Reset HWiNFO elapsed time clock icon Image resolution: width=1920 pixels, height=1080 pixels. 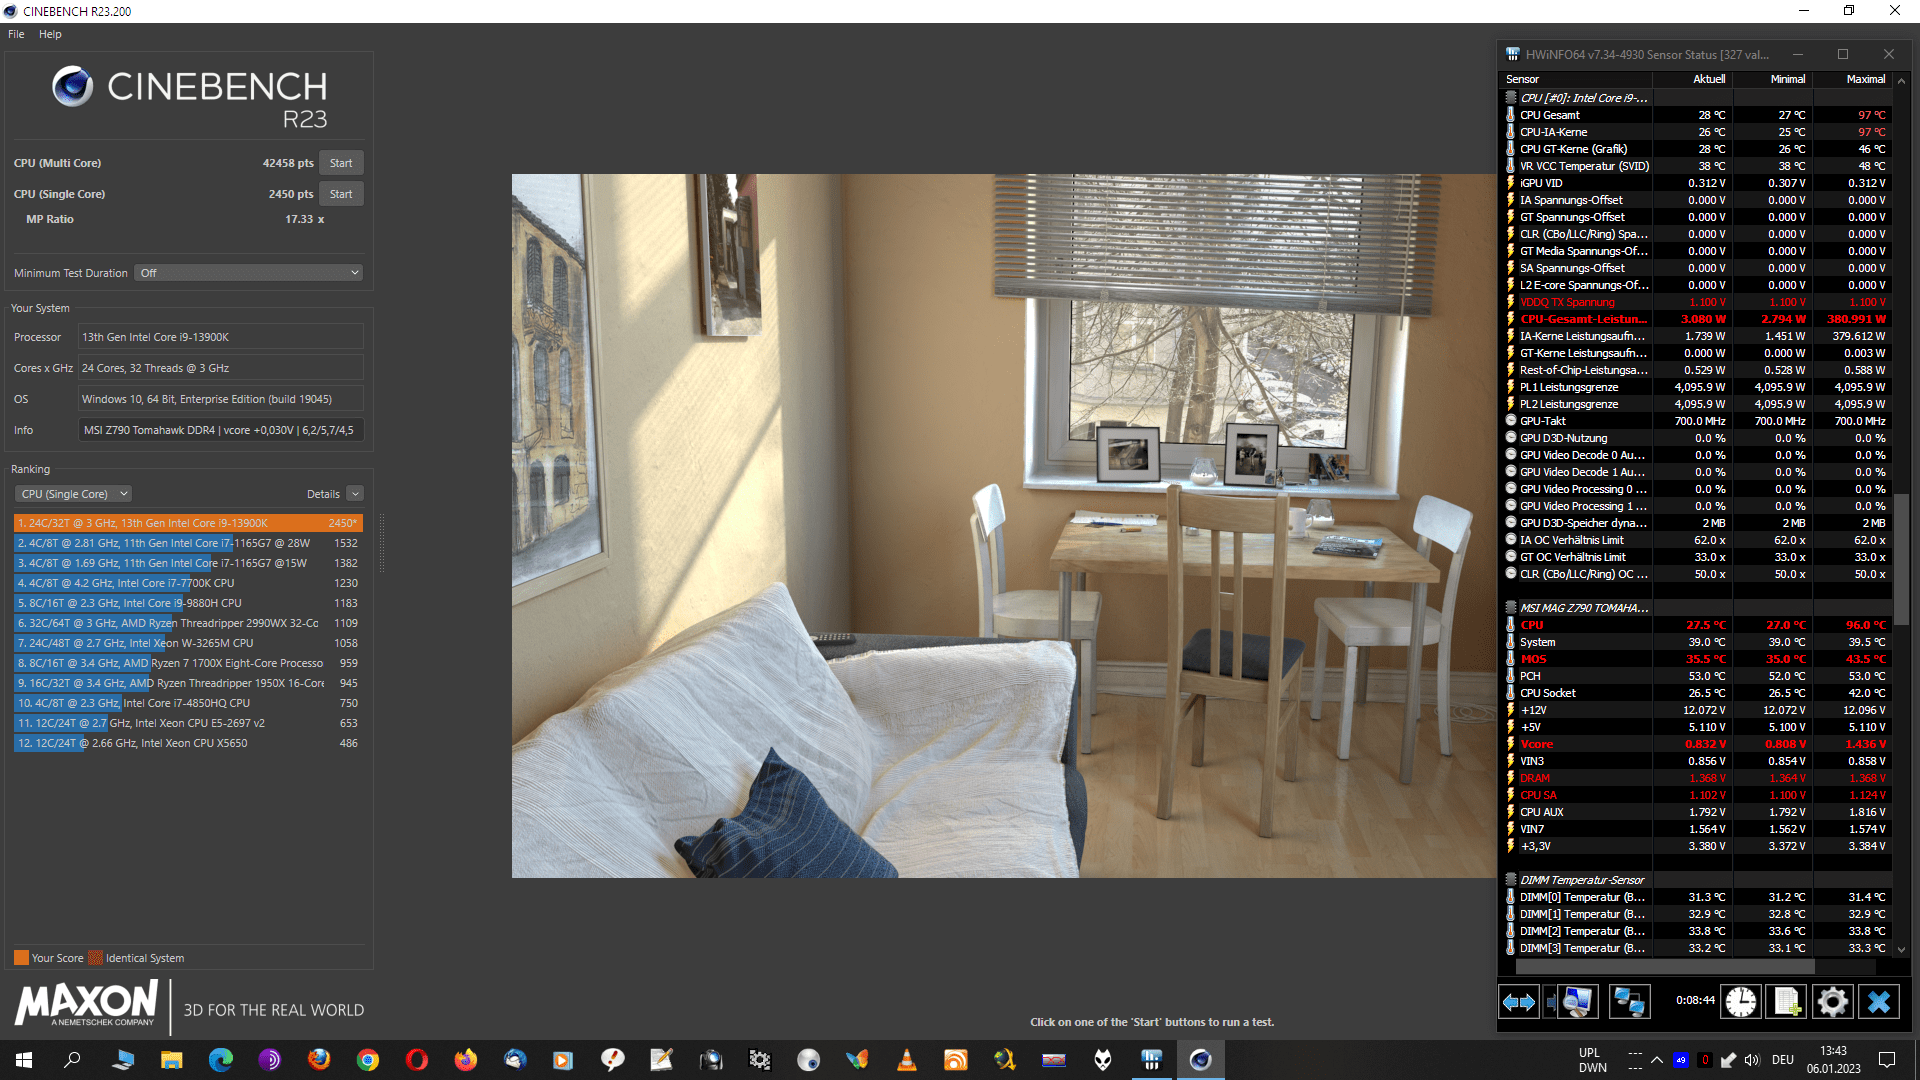click(1741, 1001)
